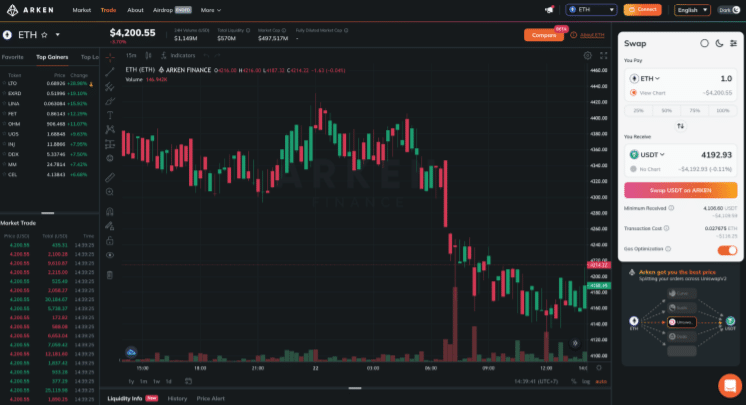
Task: Toggle magnet mode in chart toolbar
Action: click(x=110, y=211)
